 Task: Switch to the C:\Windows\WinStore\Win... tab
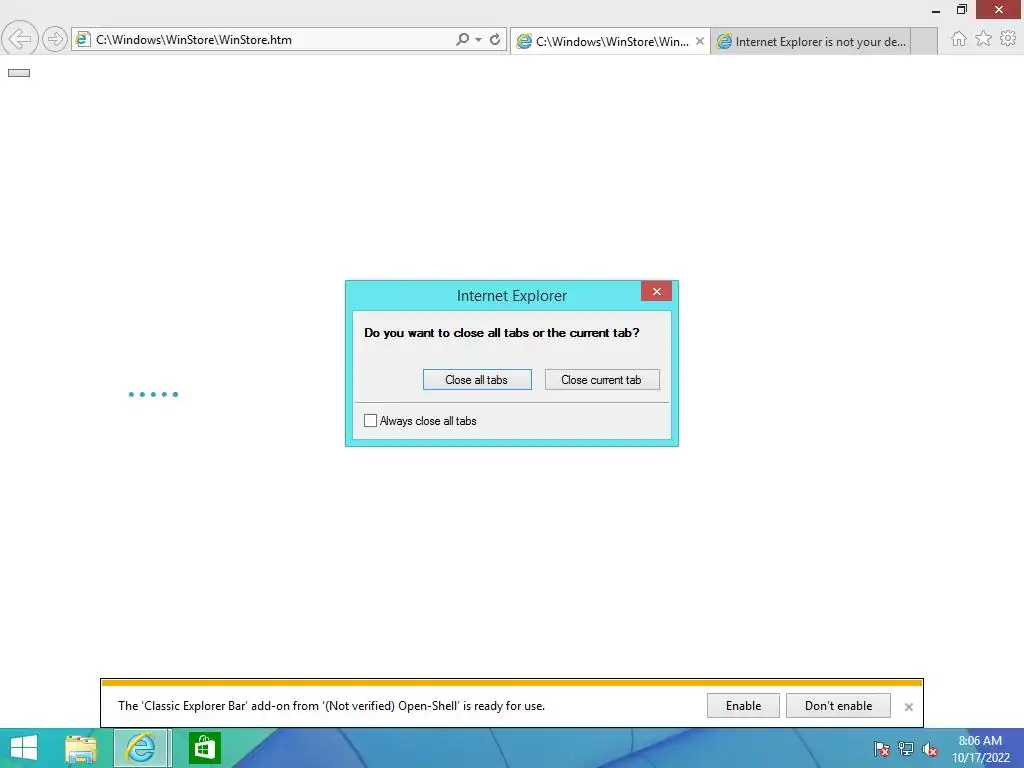pos(610,41)
